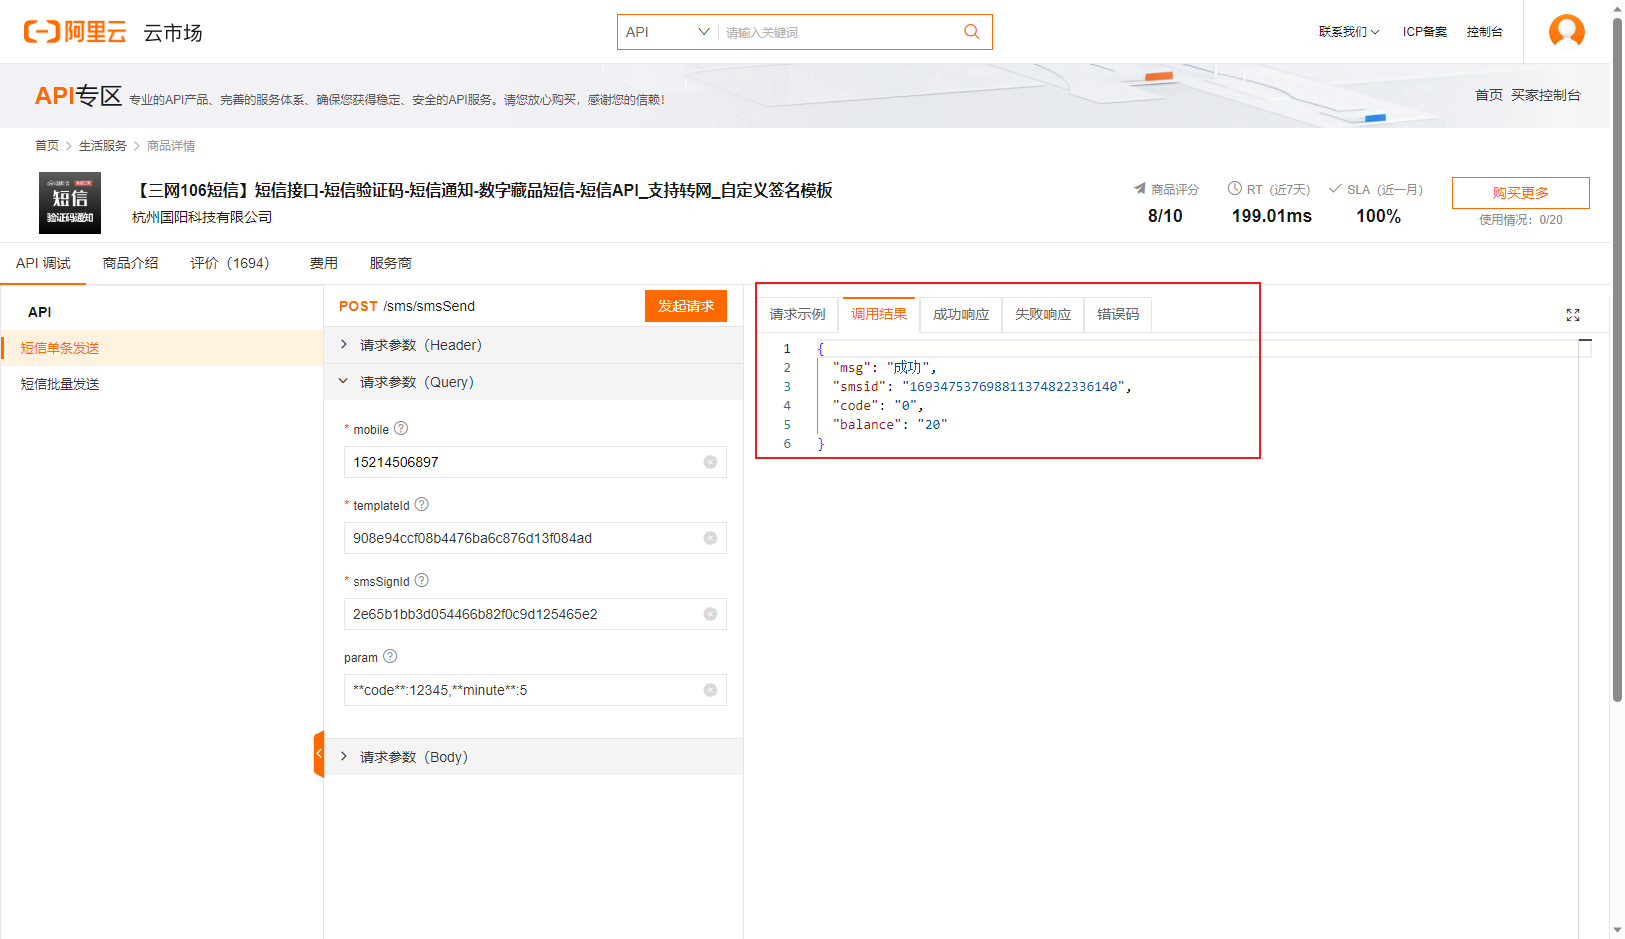Open the API search type dropdown
The height and width of the screenshot is (939, 1625).
pos(668,32)
